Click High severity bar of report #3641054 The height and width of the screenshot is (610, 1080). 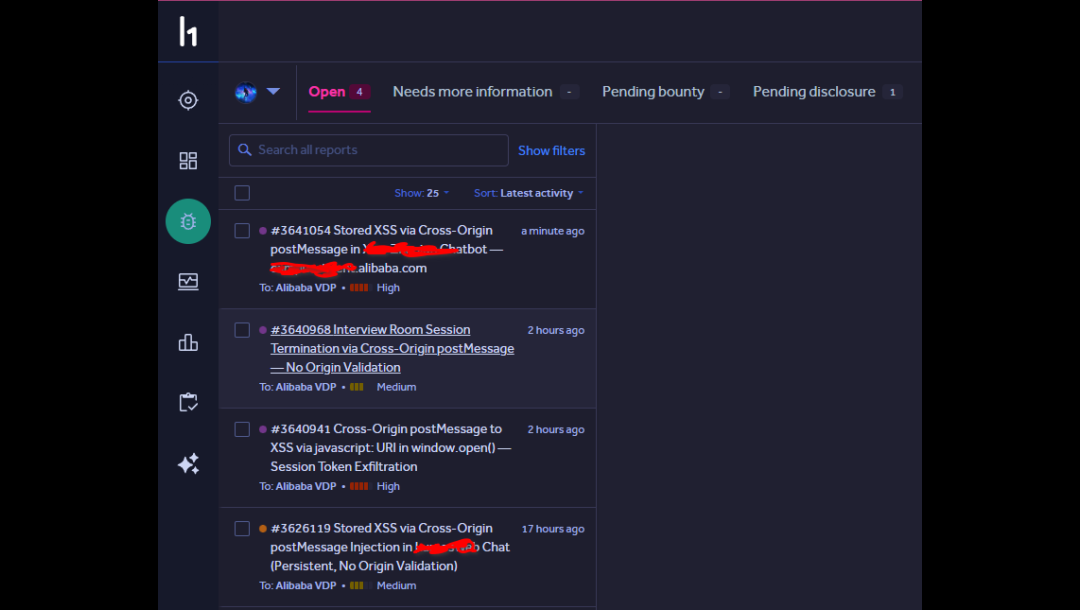point(360,288)
